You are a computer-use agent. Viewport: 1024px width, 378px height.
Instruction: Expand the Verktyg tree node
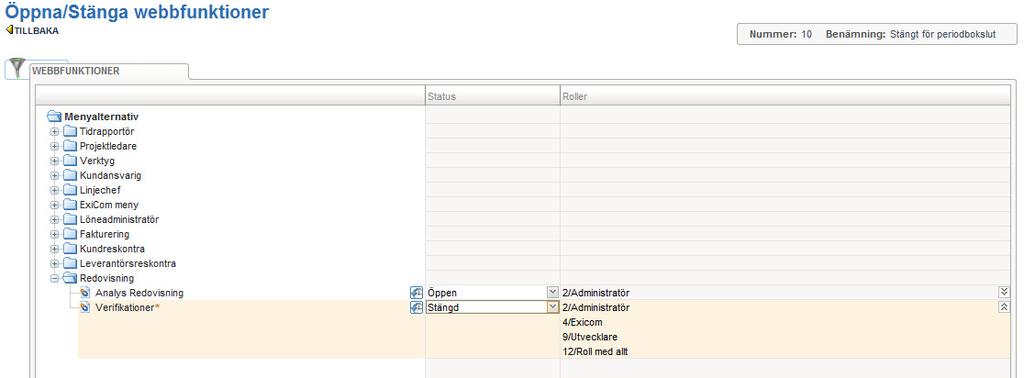[55, 161]
